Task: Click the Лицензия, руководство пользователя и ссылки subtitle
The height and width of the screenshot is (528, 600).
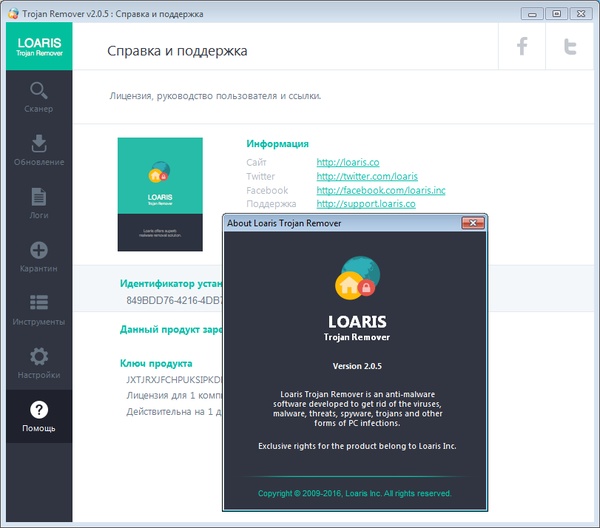Action: (x=215, y=96)
